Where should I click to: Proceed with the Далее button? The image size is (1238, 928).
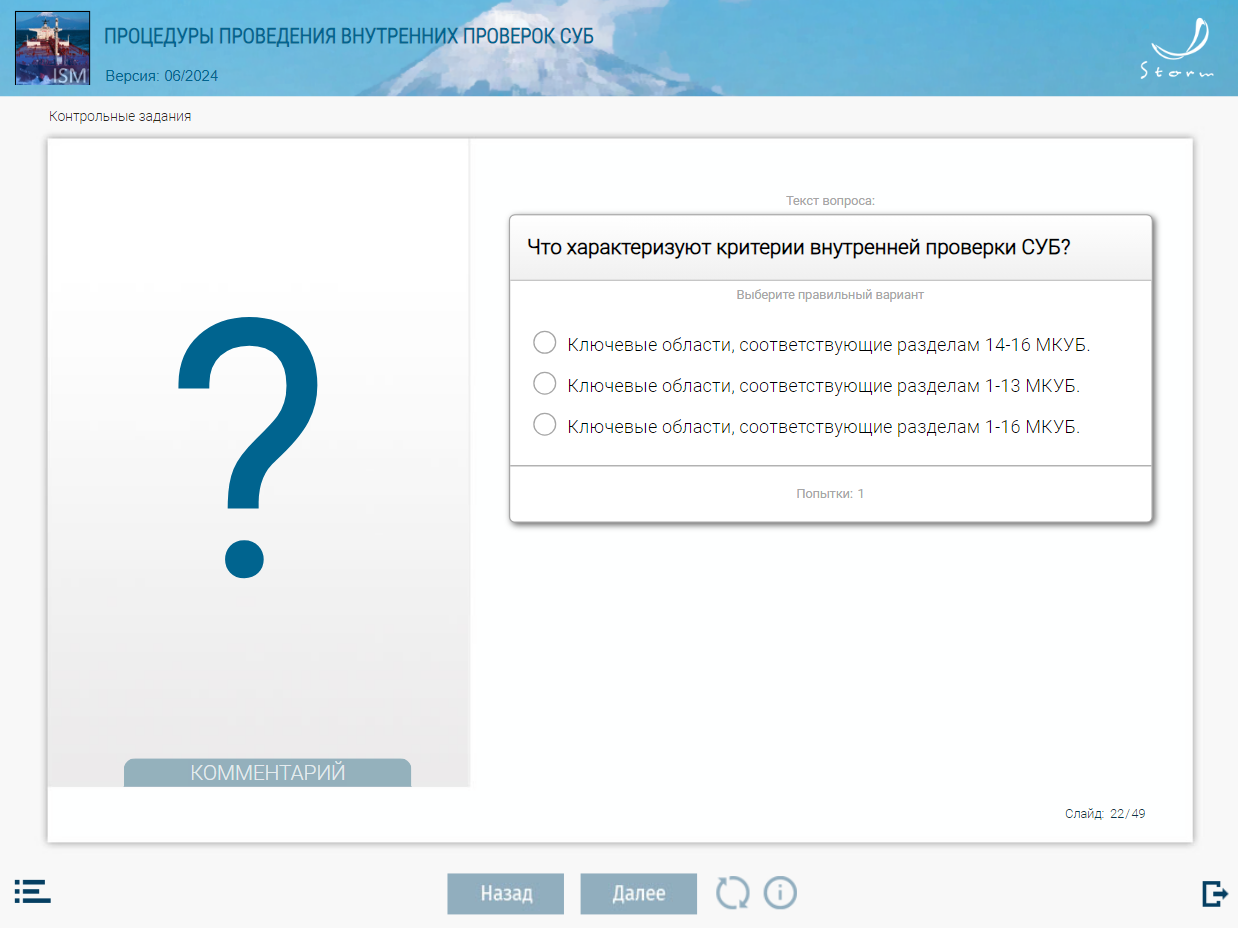coord(638,893)
